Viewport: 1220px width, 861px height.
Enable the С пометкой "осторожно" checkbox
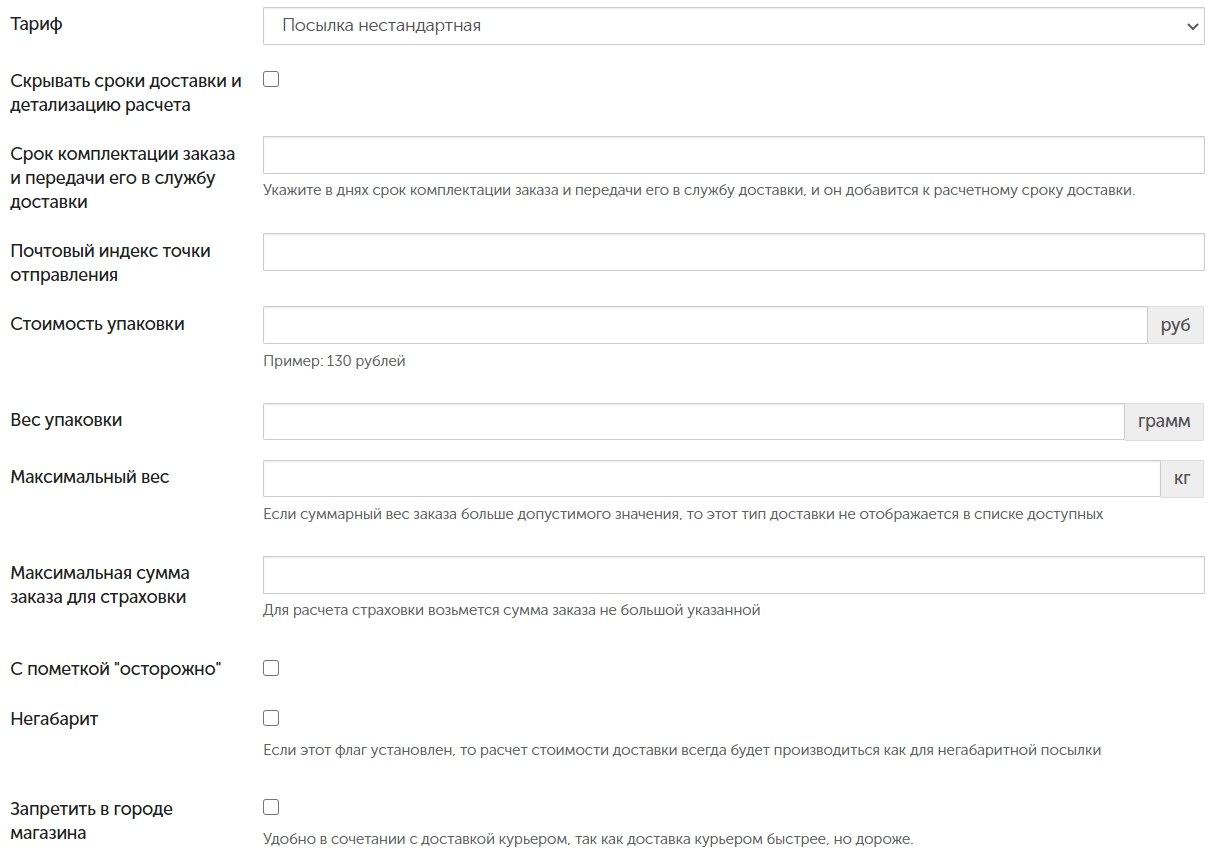pyautogui.click(x=271, y=668)
